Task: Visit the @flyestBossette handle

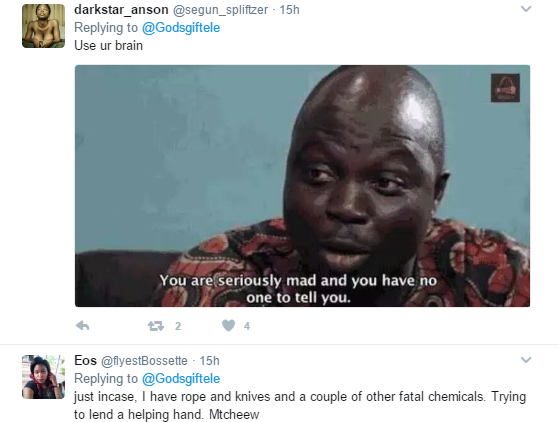Action: (x=144, y=361)
